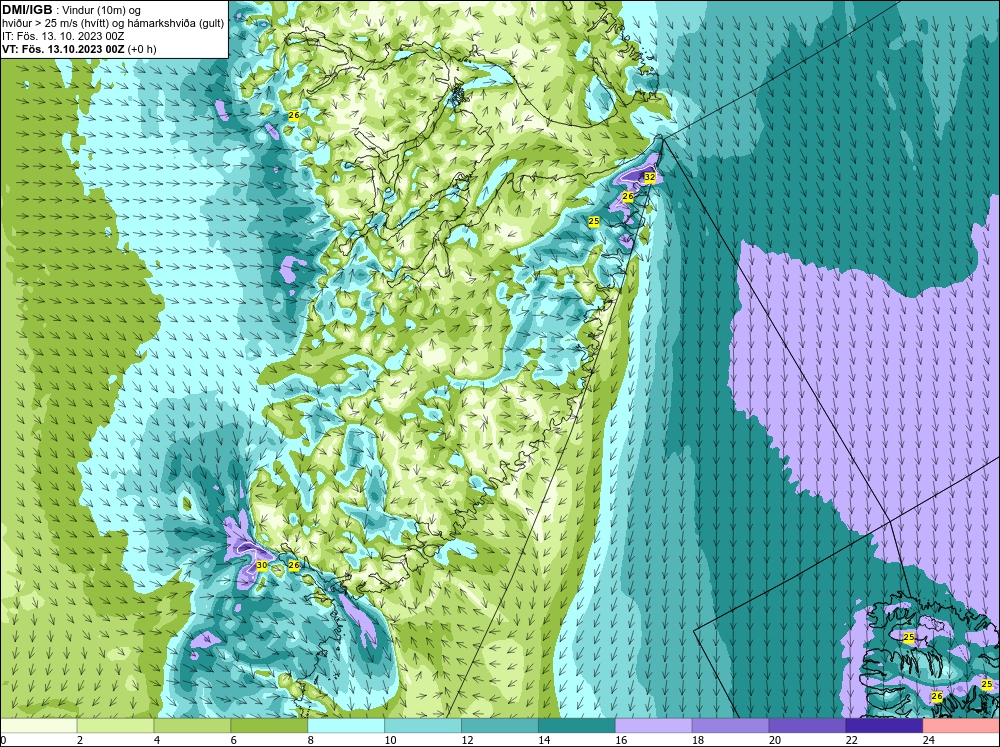Pick the 6–8 m/s olive green legend swatch
Screen dimensions: 1000x747
point(269,726)
